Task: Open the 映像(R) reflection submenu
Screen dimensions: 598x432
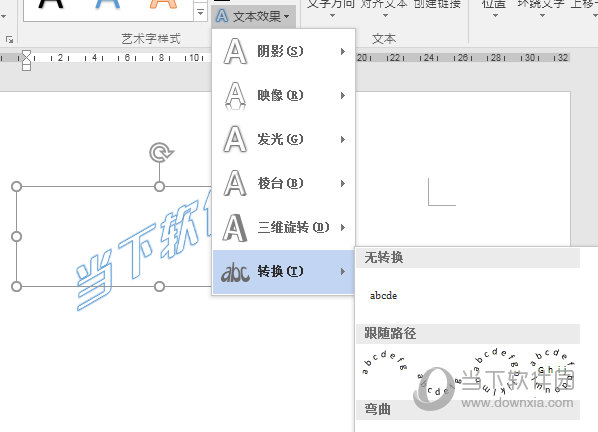Action: tap(284, 95)
